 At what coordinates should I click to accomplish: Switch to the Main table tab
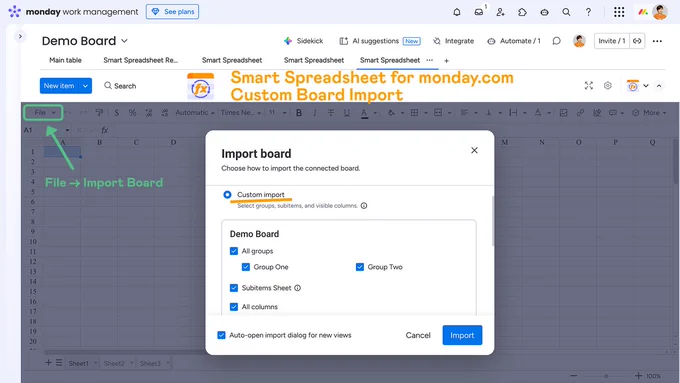[65, 60]
